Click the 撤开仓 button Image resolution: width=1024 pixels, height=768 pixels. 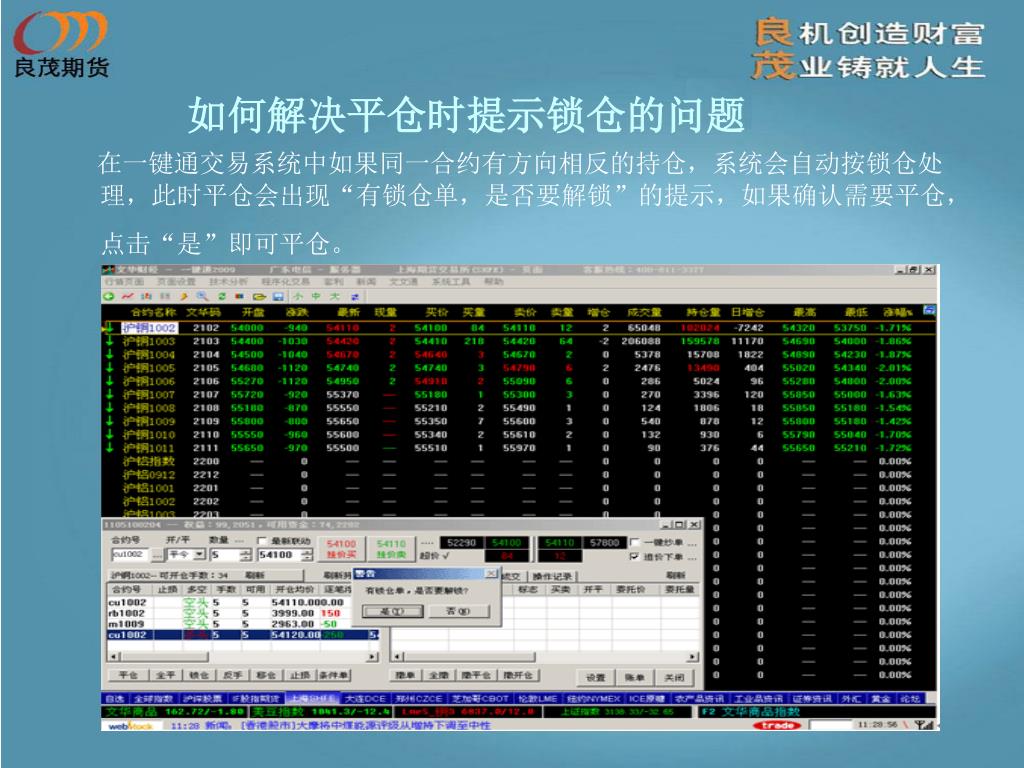(517, 675)
